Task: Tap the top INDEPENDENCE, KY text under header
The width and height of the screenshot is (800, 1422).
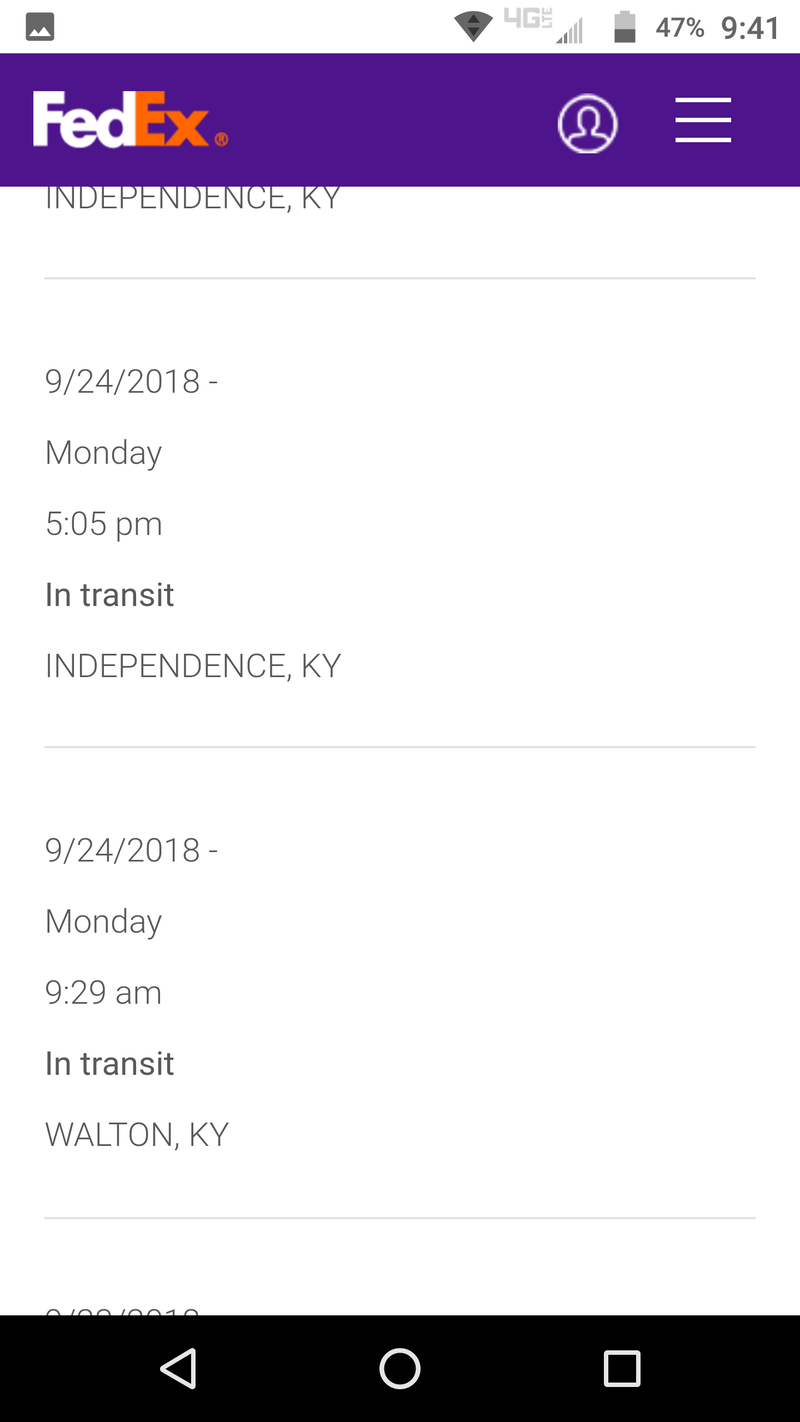Action: 193,198
